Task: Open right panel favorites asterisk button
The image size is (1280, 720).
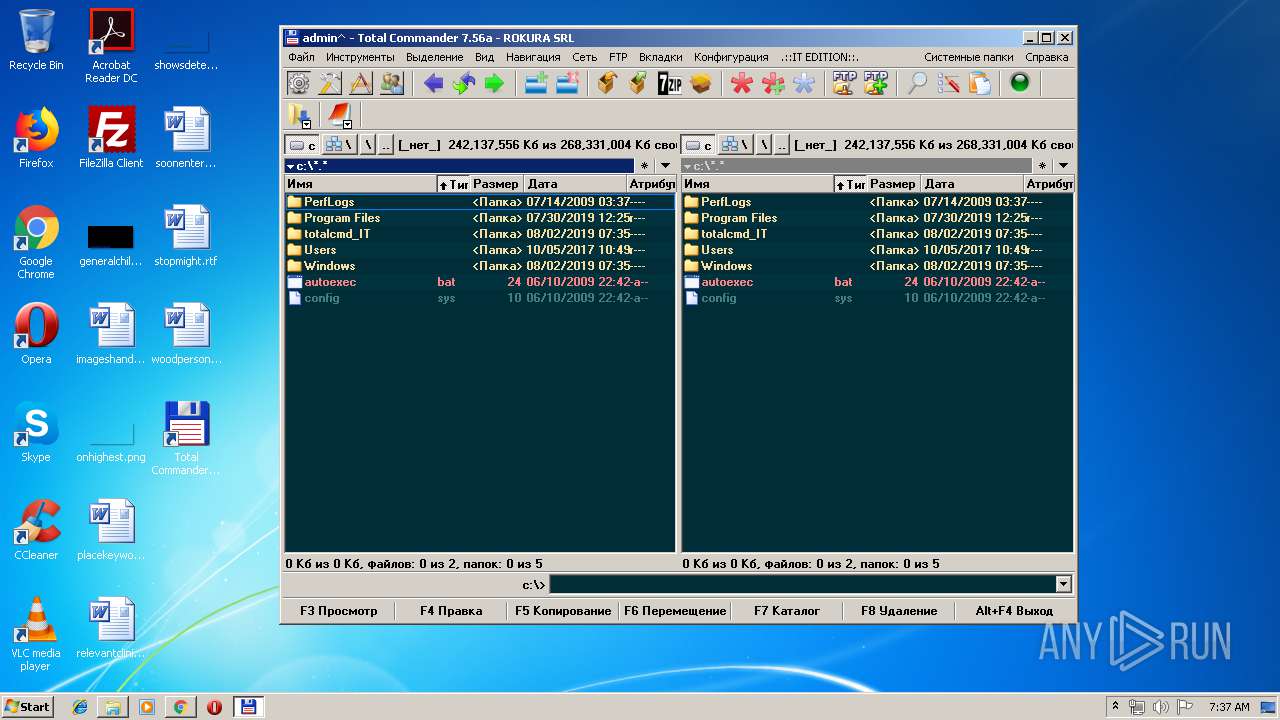Action: tap(1042, 166)
